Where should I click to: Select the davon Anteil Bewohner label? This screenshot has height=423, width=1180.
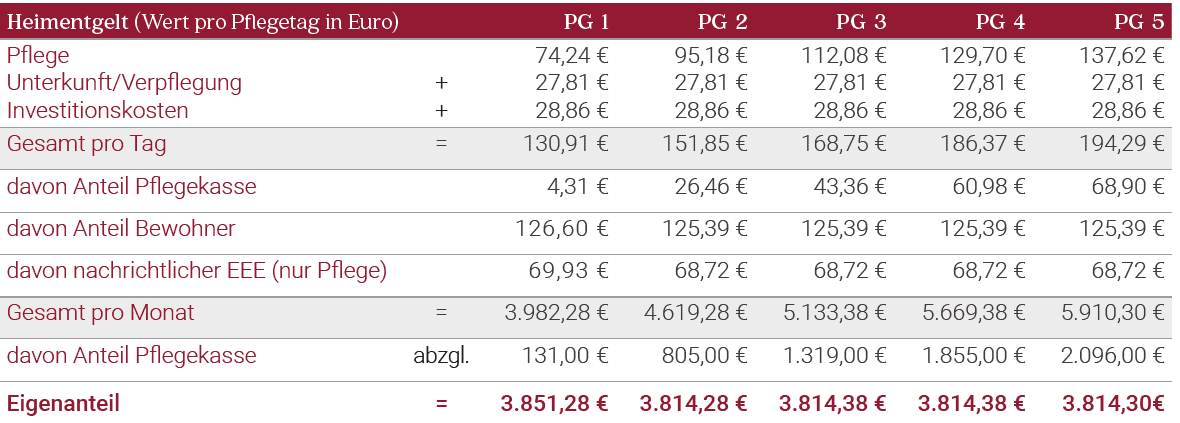pos(121,229)
